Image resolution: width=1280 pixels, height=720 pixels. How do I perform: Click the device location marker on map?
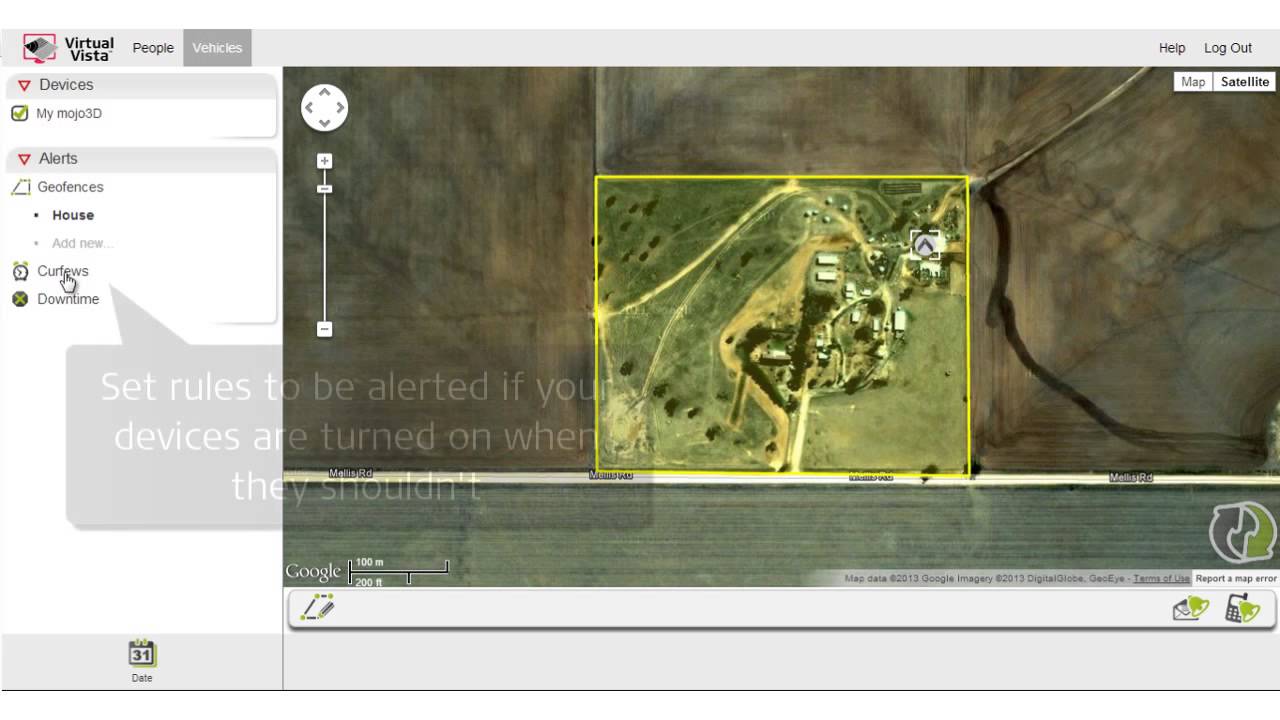[926, 245]
